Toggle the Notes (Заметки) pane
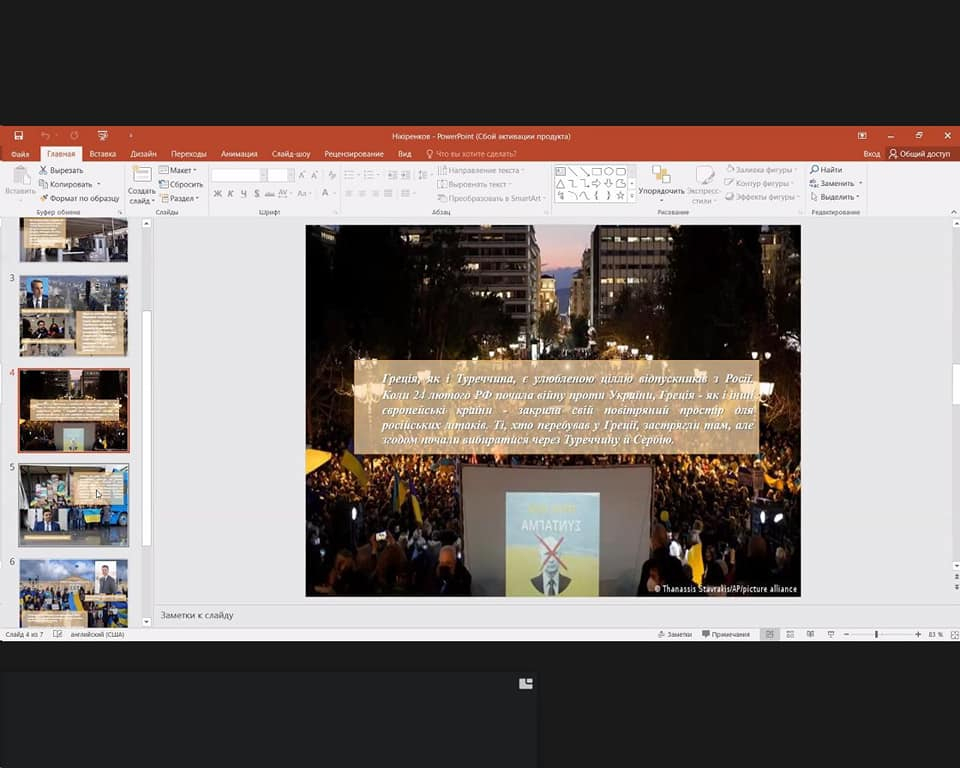 click(x=675, y=634)
